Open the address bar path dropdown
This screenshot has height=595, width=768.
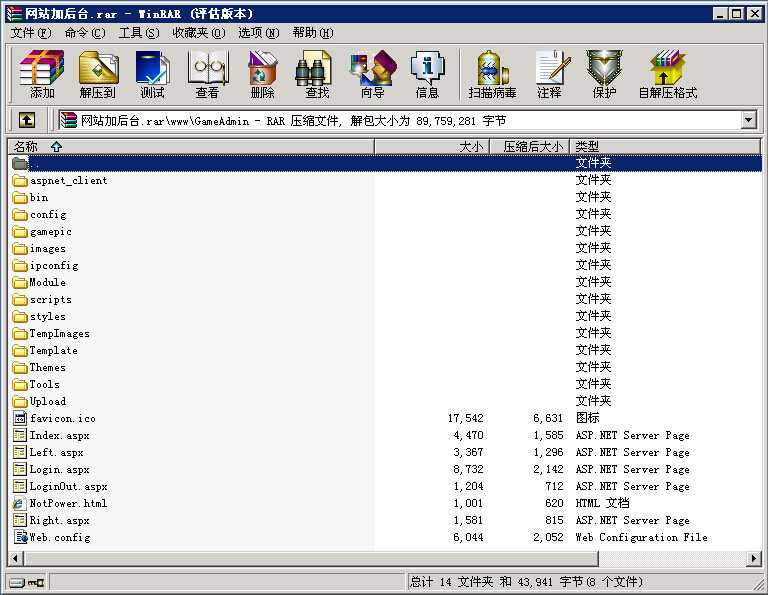[748, 119]
